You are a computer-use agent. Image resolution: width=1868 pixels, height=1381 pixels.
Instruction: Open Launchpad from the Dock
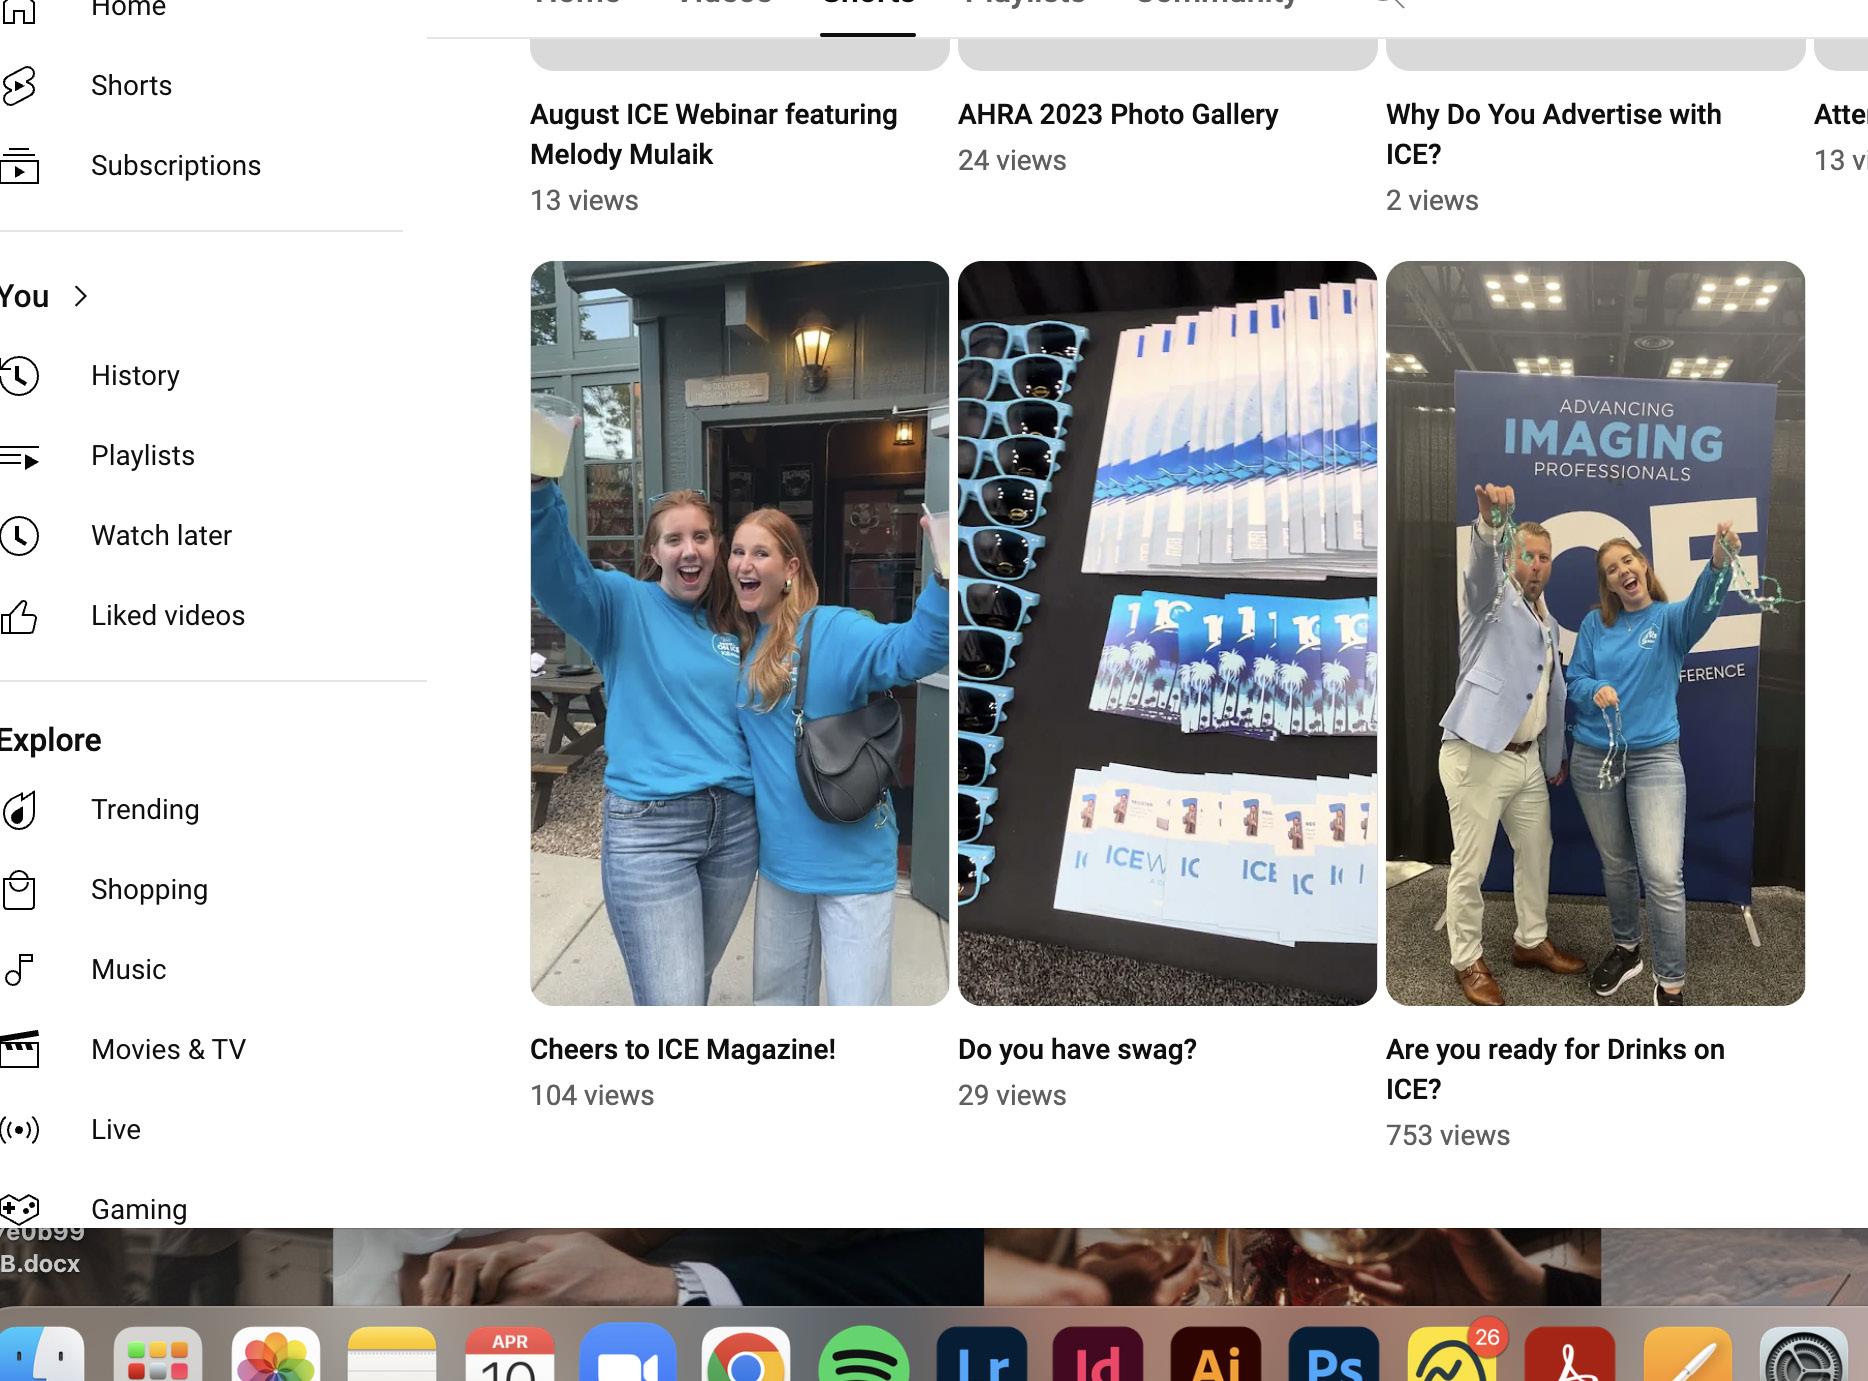(x=158, y=1354)
